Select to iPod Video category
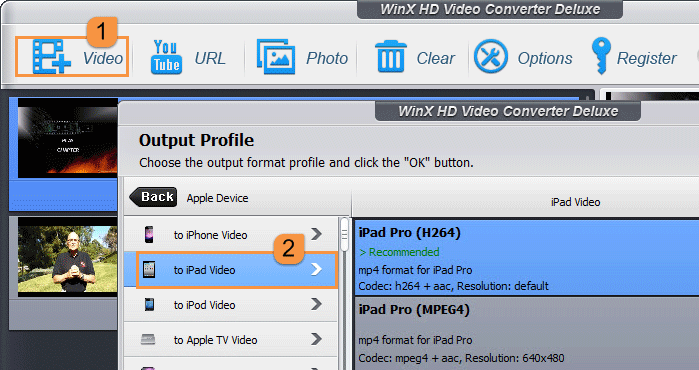This screenshot has height=370, width=699. click(x=230, y=305)
